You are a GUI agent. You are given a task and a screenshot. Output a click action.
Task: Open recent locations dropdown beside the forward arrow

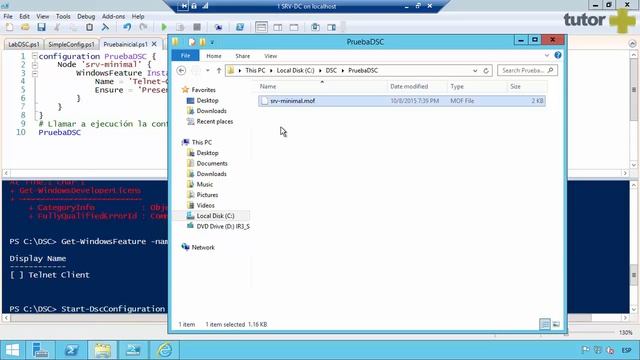click(208, 71)
